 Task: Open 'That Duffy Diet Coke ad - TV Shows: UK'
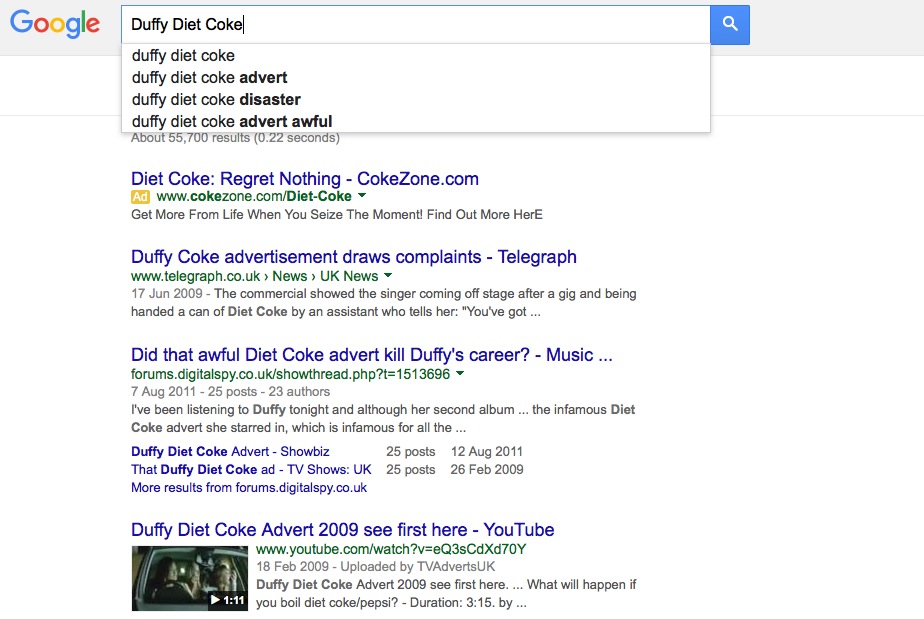click(x=251, y=470)
